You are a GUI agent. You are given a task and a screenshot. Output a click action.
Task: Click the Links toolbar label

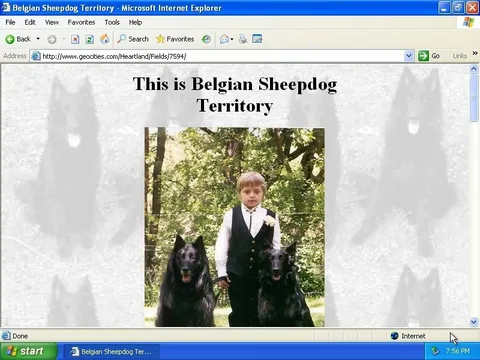[x=460, y=56]
